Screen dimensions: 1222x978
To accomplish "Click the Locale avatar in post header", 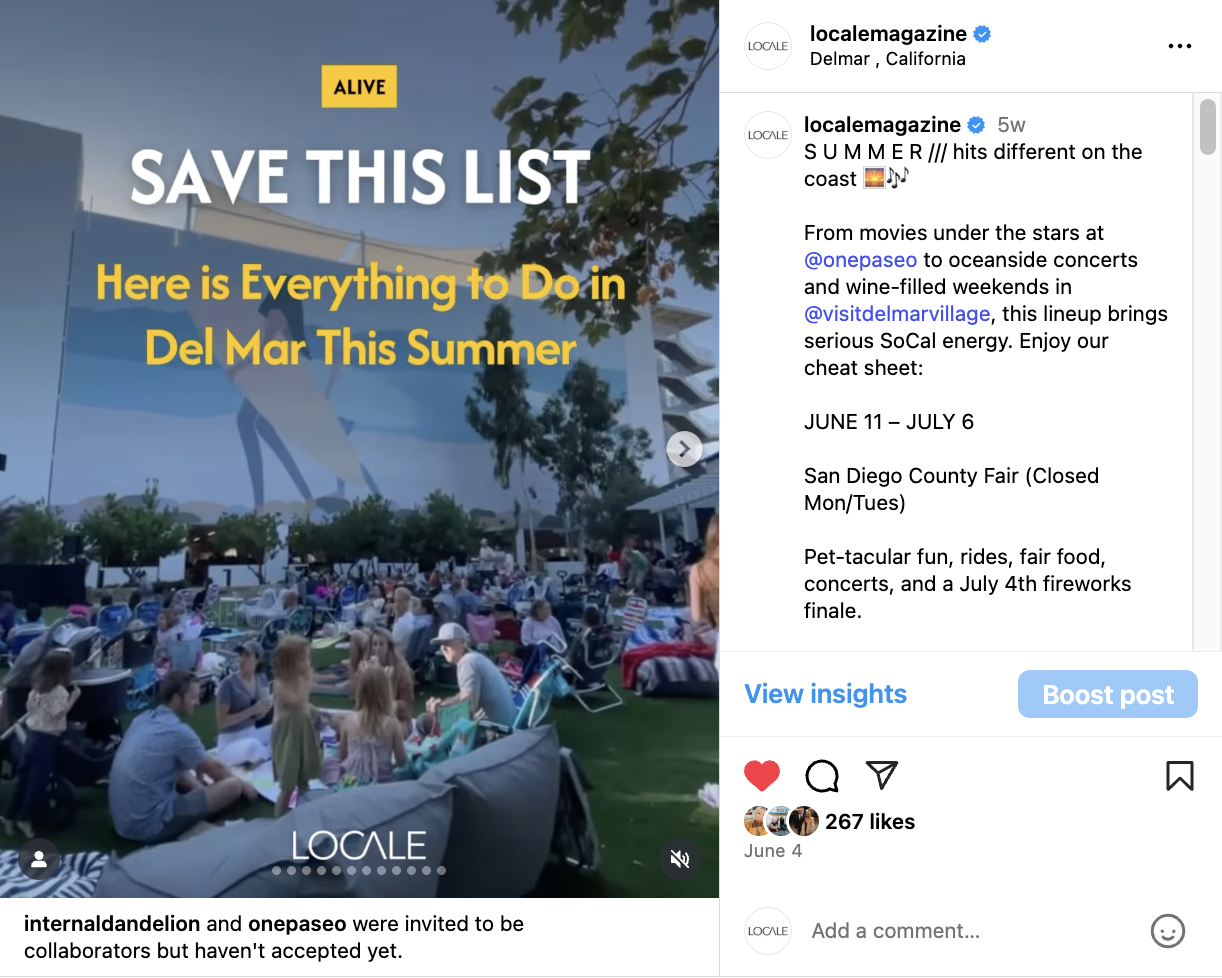I will click(768, 46).
